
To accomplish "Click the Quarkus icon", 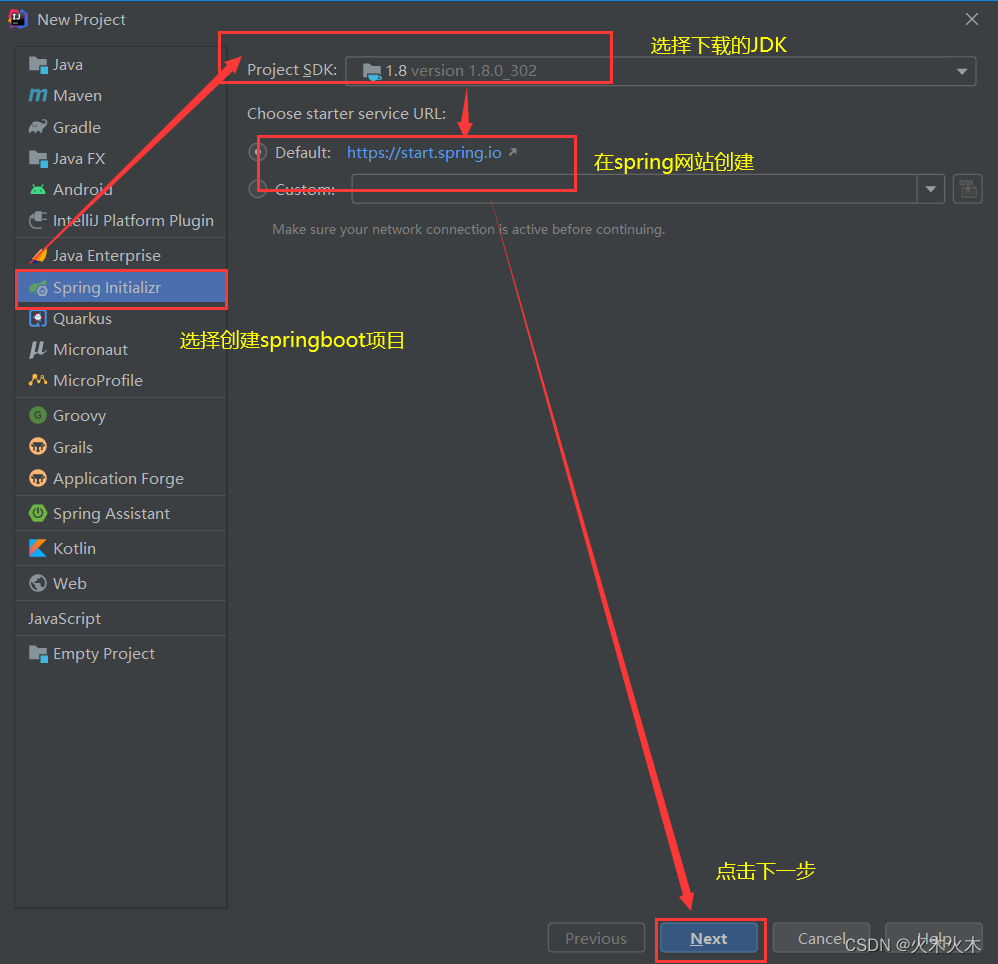I will (38, 318).
